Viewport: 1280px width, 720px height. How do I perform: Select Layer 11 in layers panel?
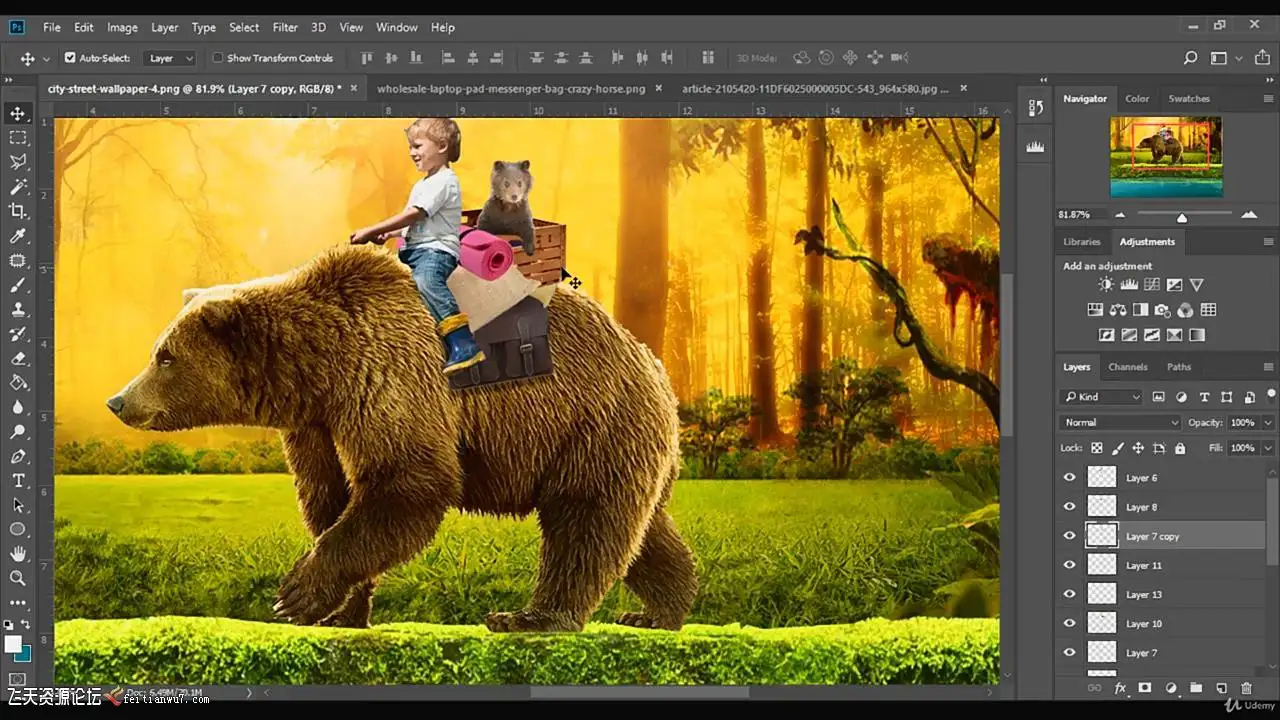coord(1144,566)
